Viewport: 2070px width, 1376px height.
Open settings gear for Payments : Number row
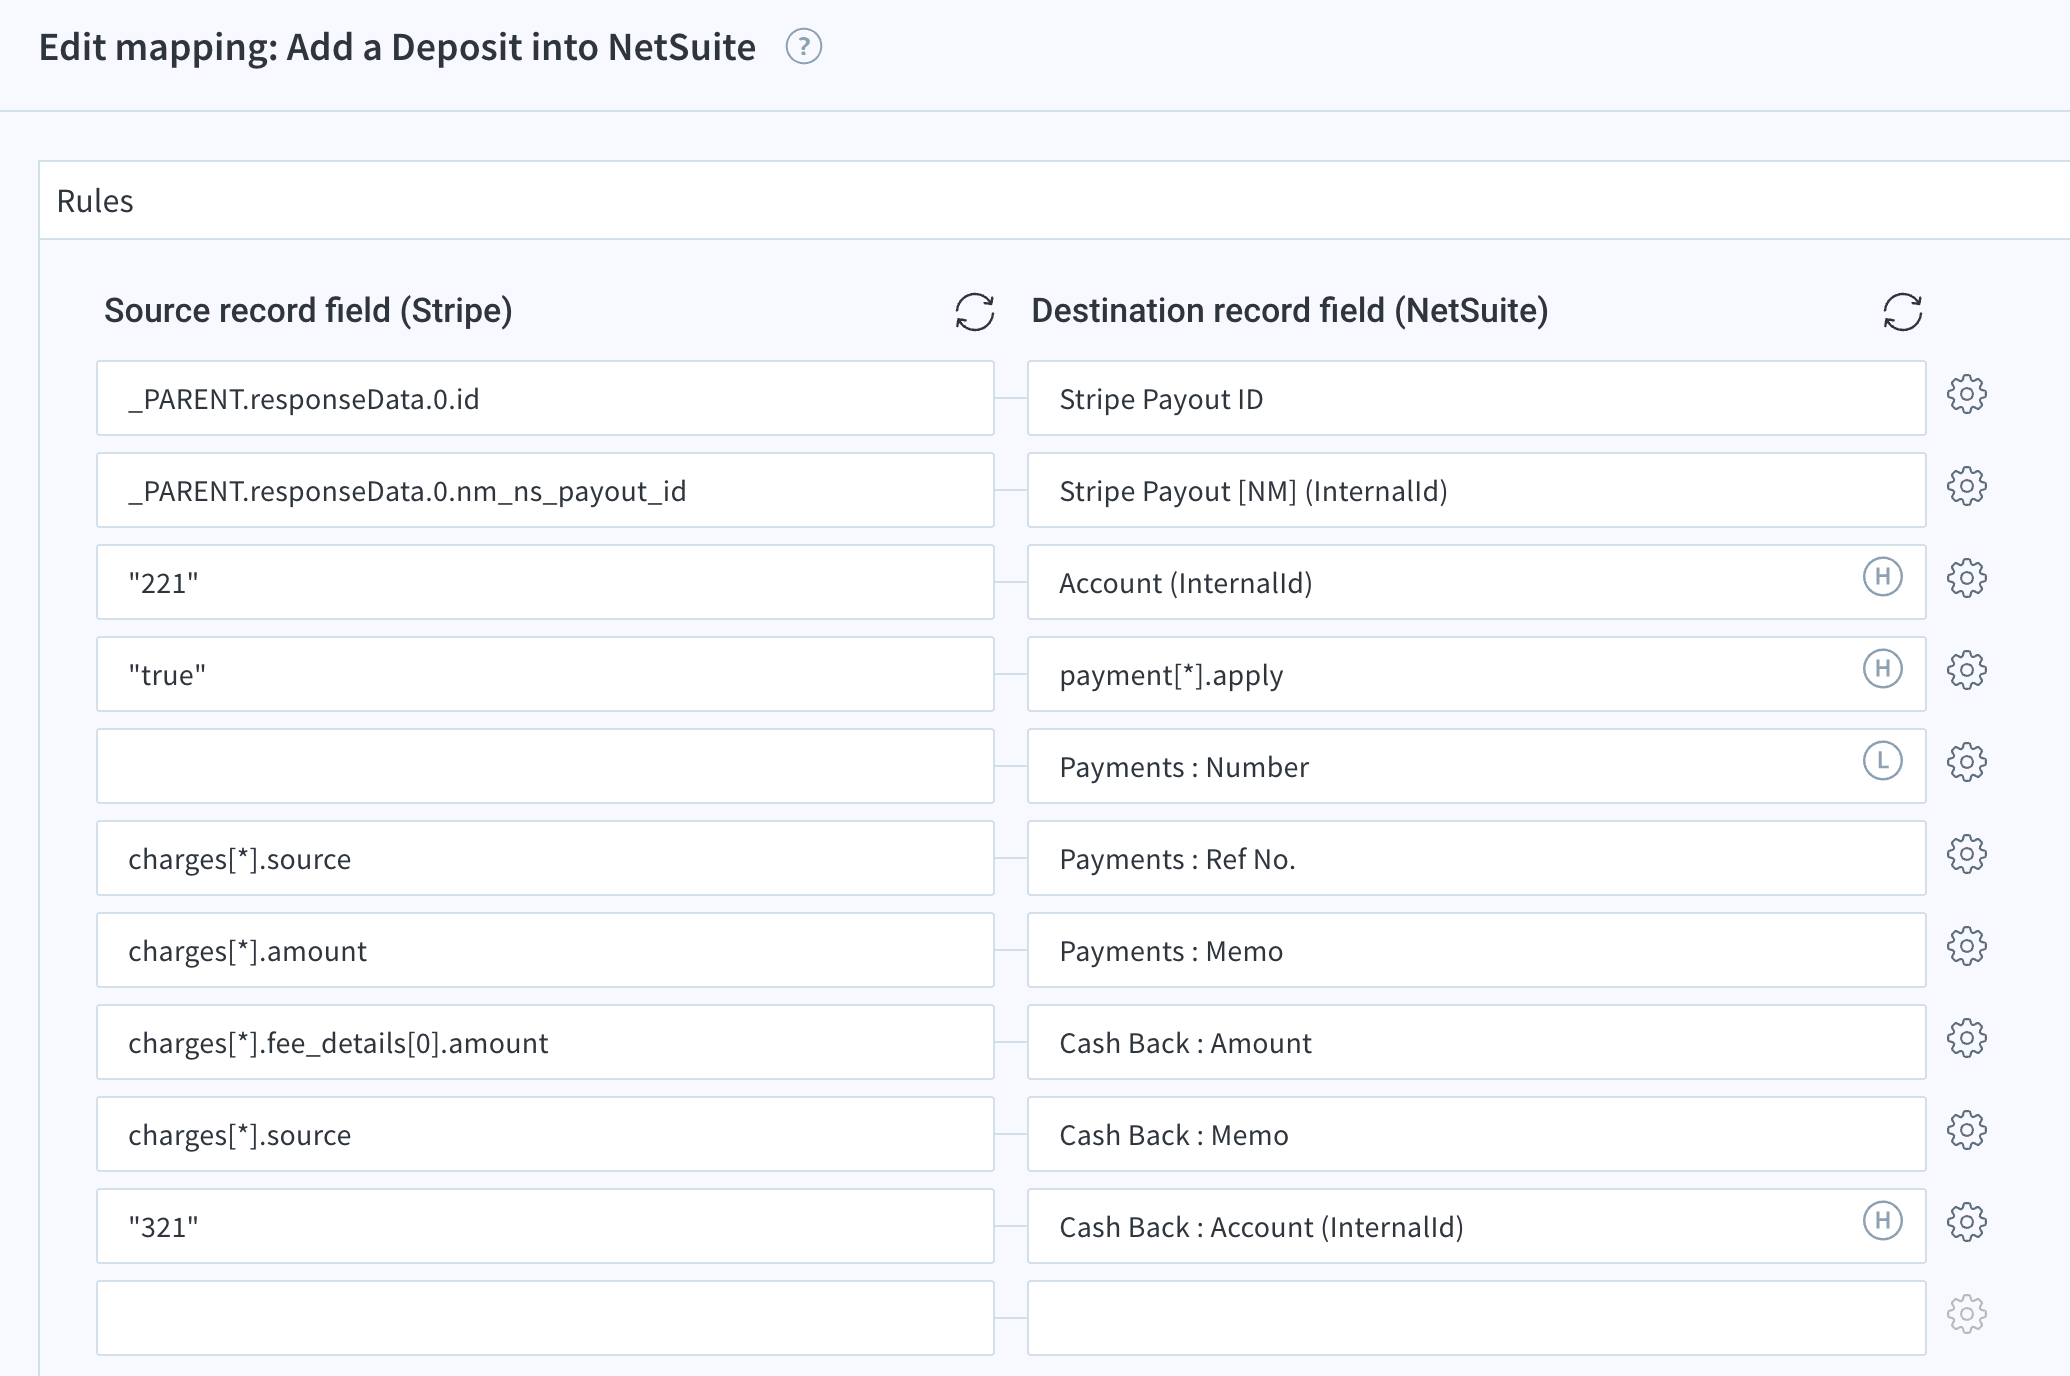tap(1966, 763)
